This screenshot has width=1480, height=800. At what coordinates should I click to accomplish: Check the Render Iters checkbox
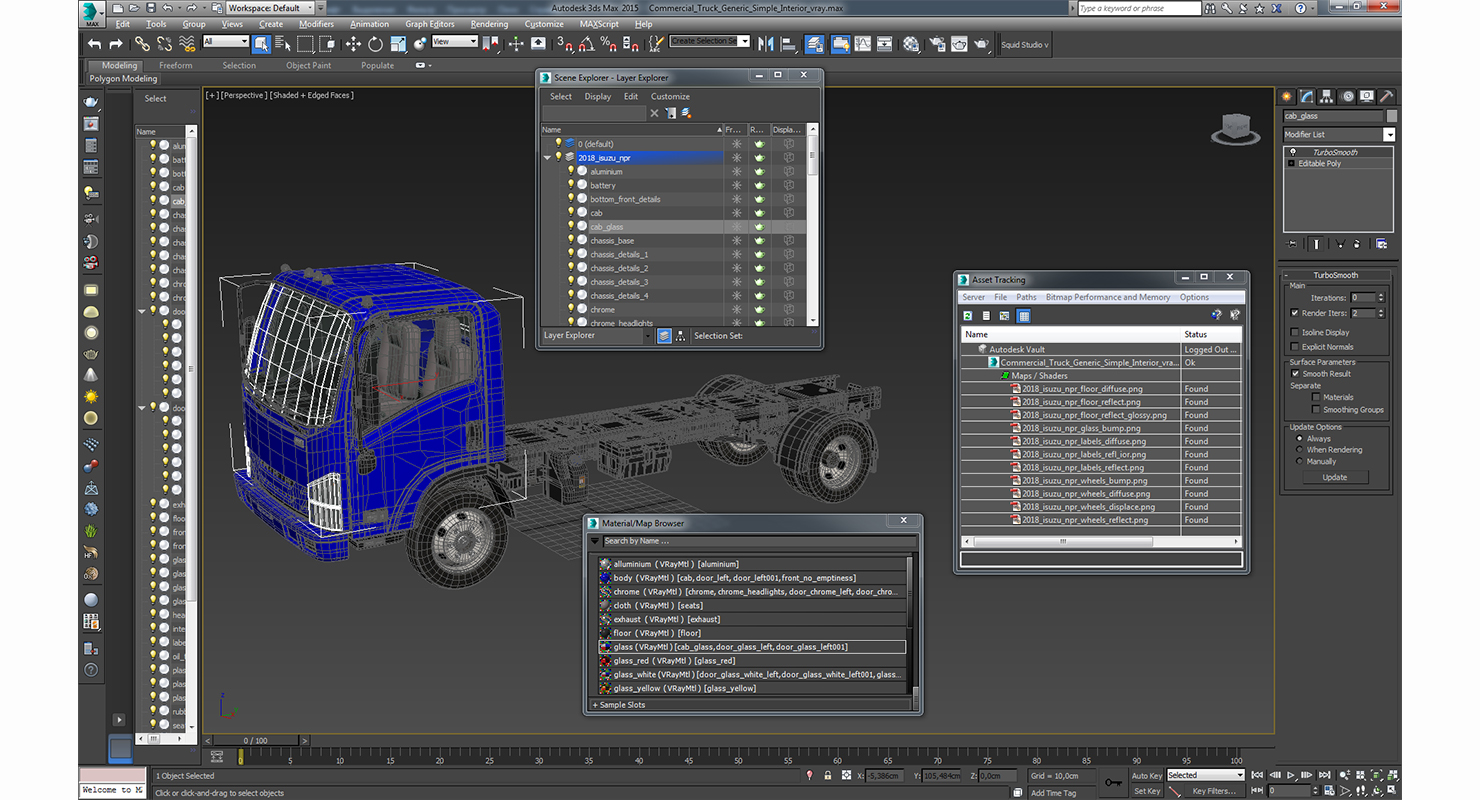coord(1295,313)
